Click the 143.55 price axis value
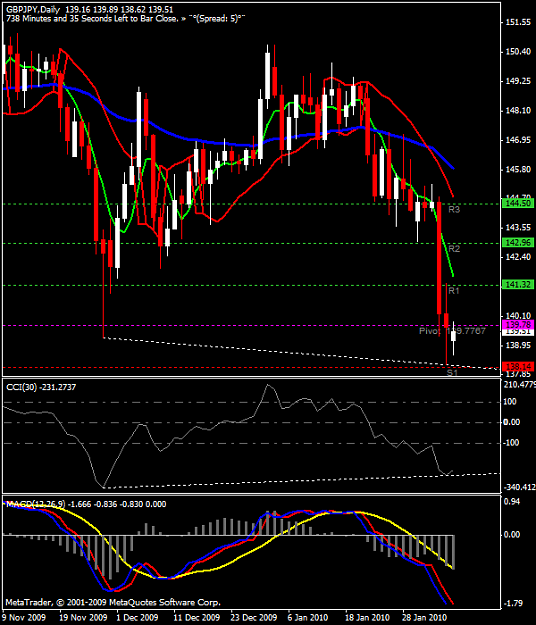The image size is (536, 625). pyautogui.click(x=518, y=228)
